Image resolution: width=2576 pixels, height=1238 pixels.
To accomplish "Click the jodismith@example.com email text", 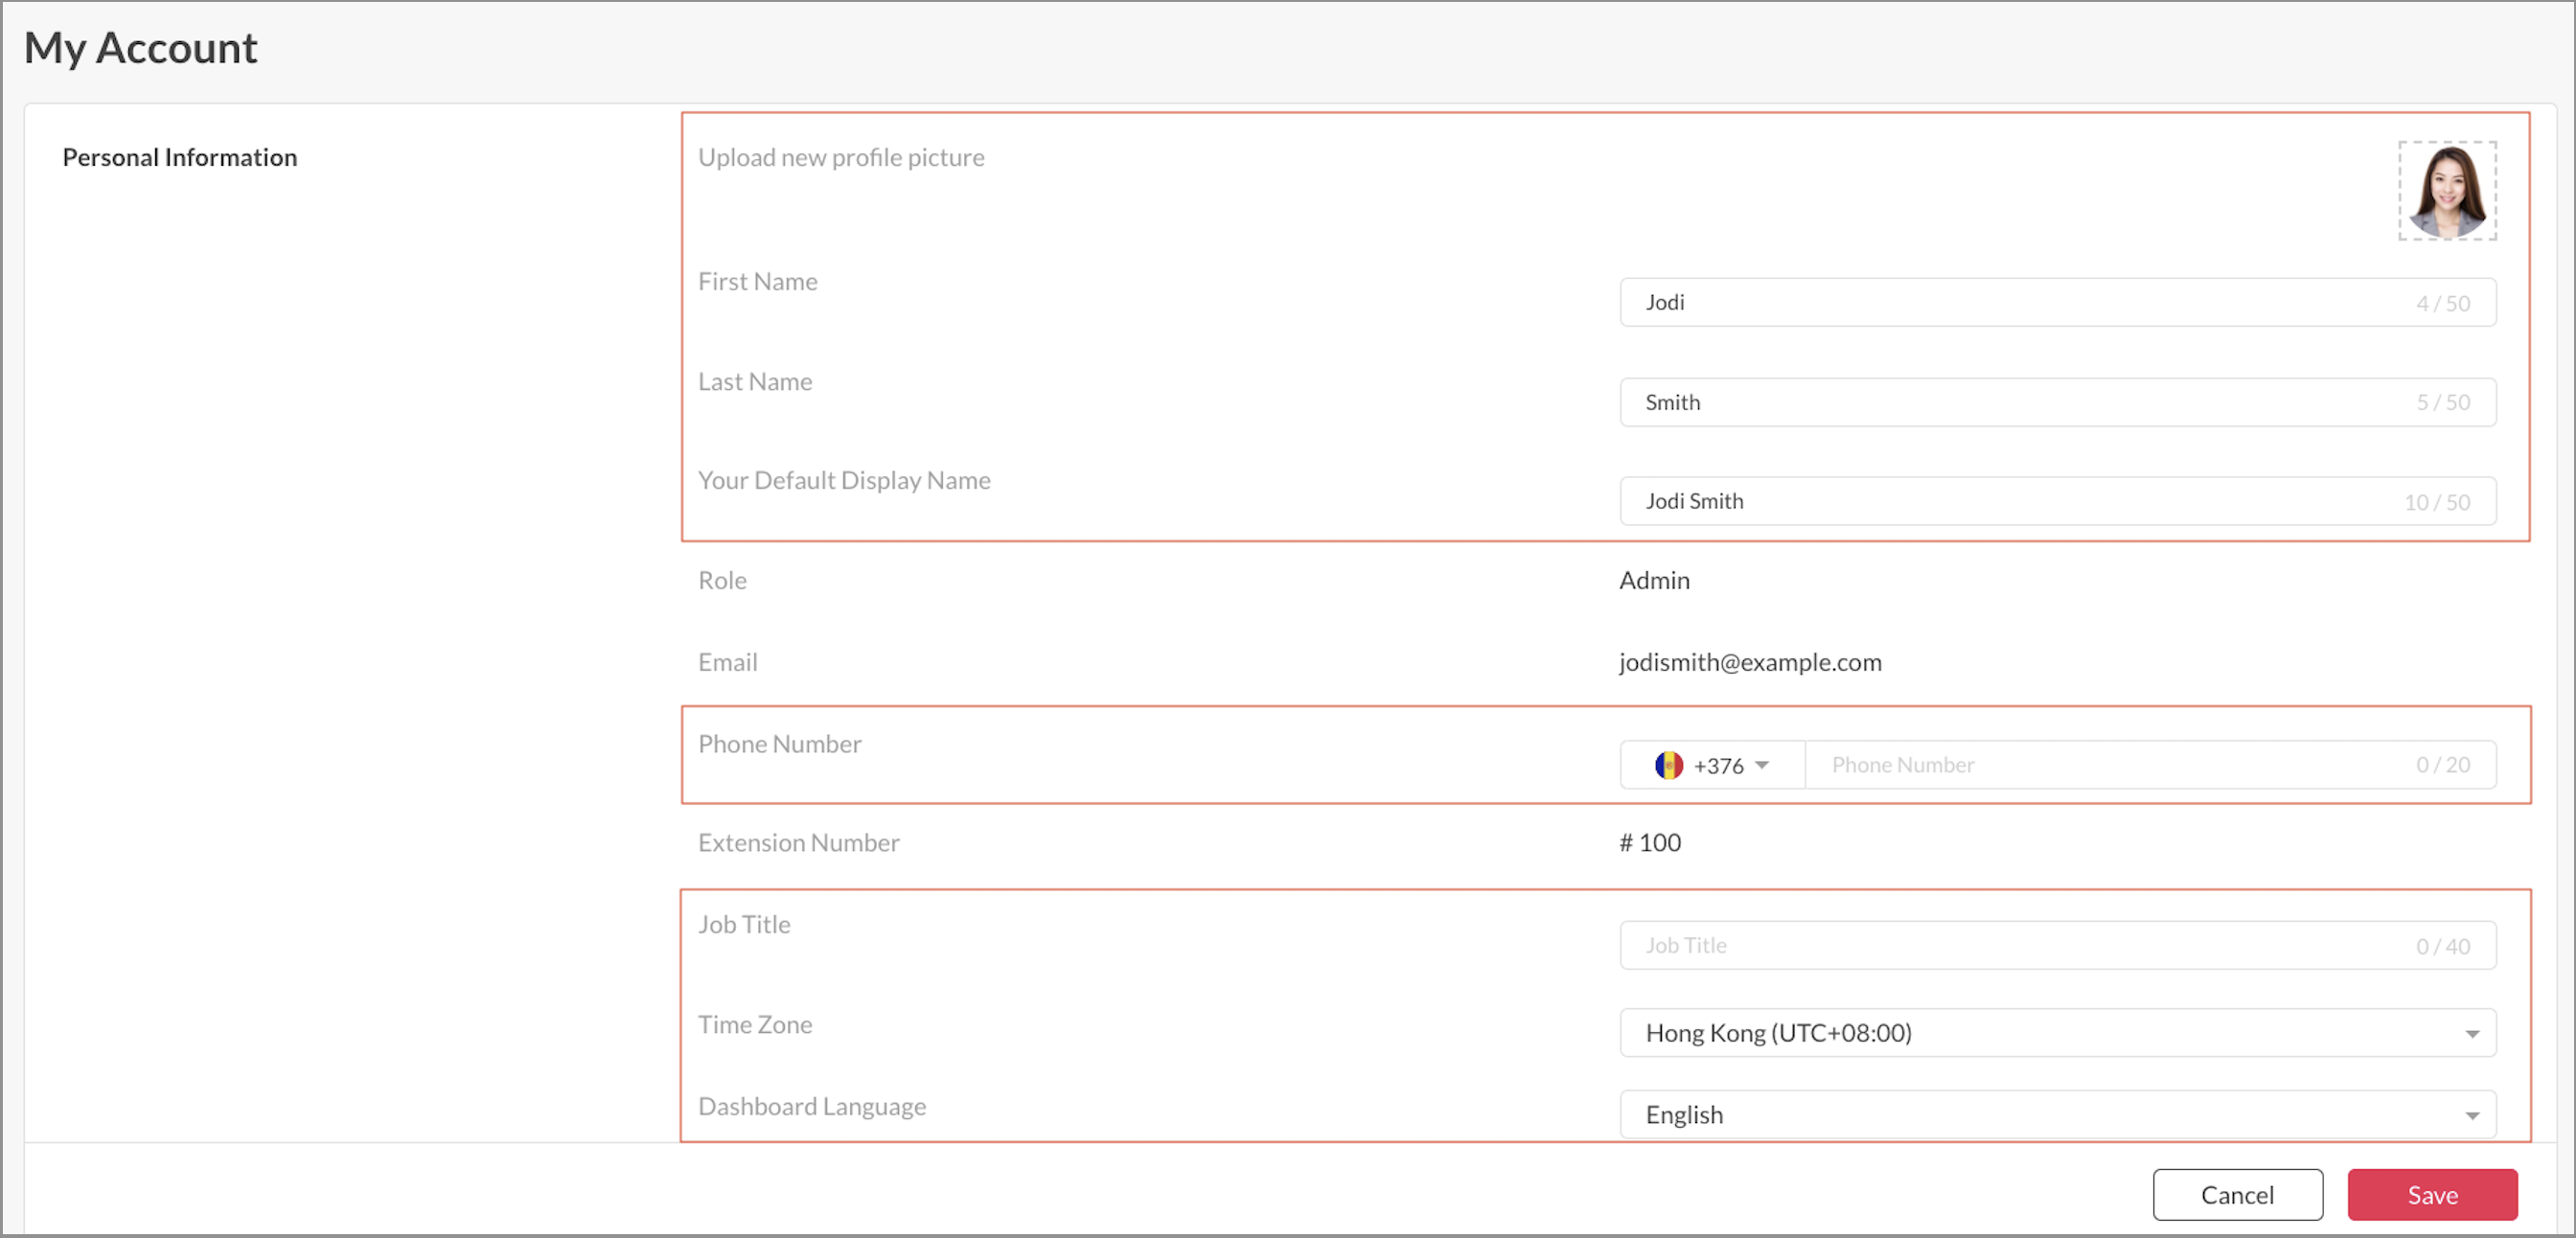I will (1750, 662).
